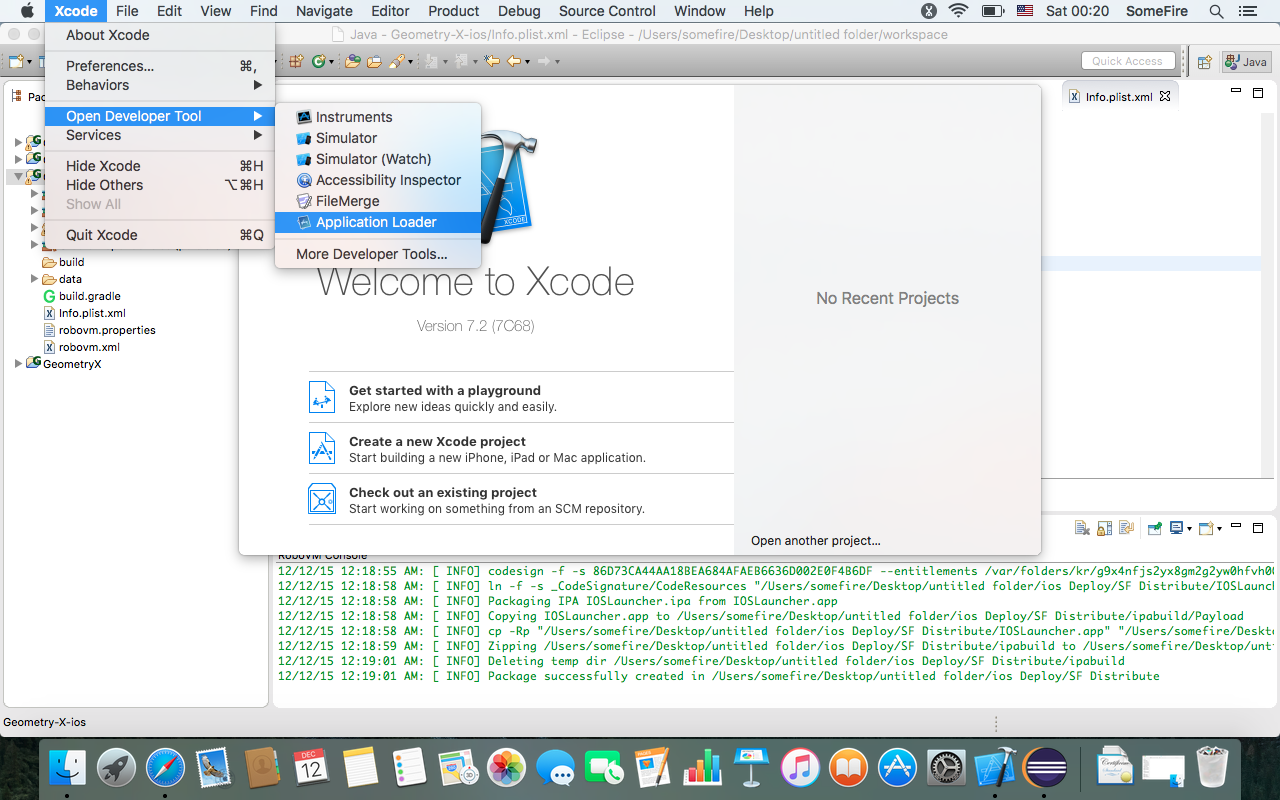Open Finder from the Dock
The width and height of the screenshot is (1280, 800).
coord(68,768)
